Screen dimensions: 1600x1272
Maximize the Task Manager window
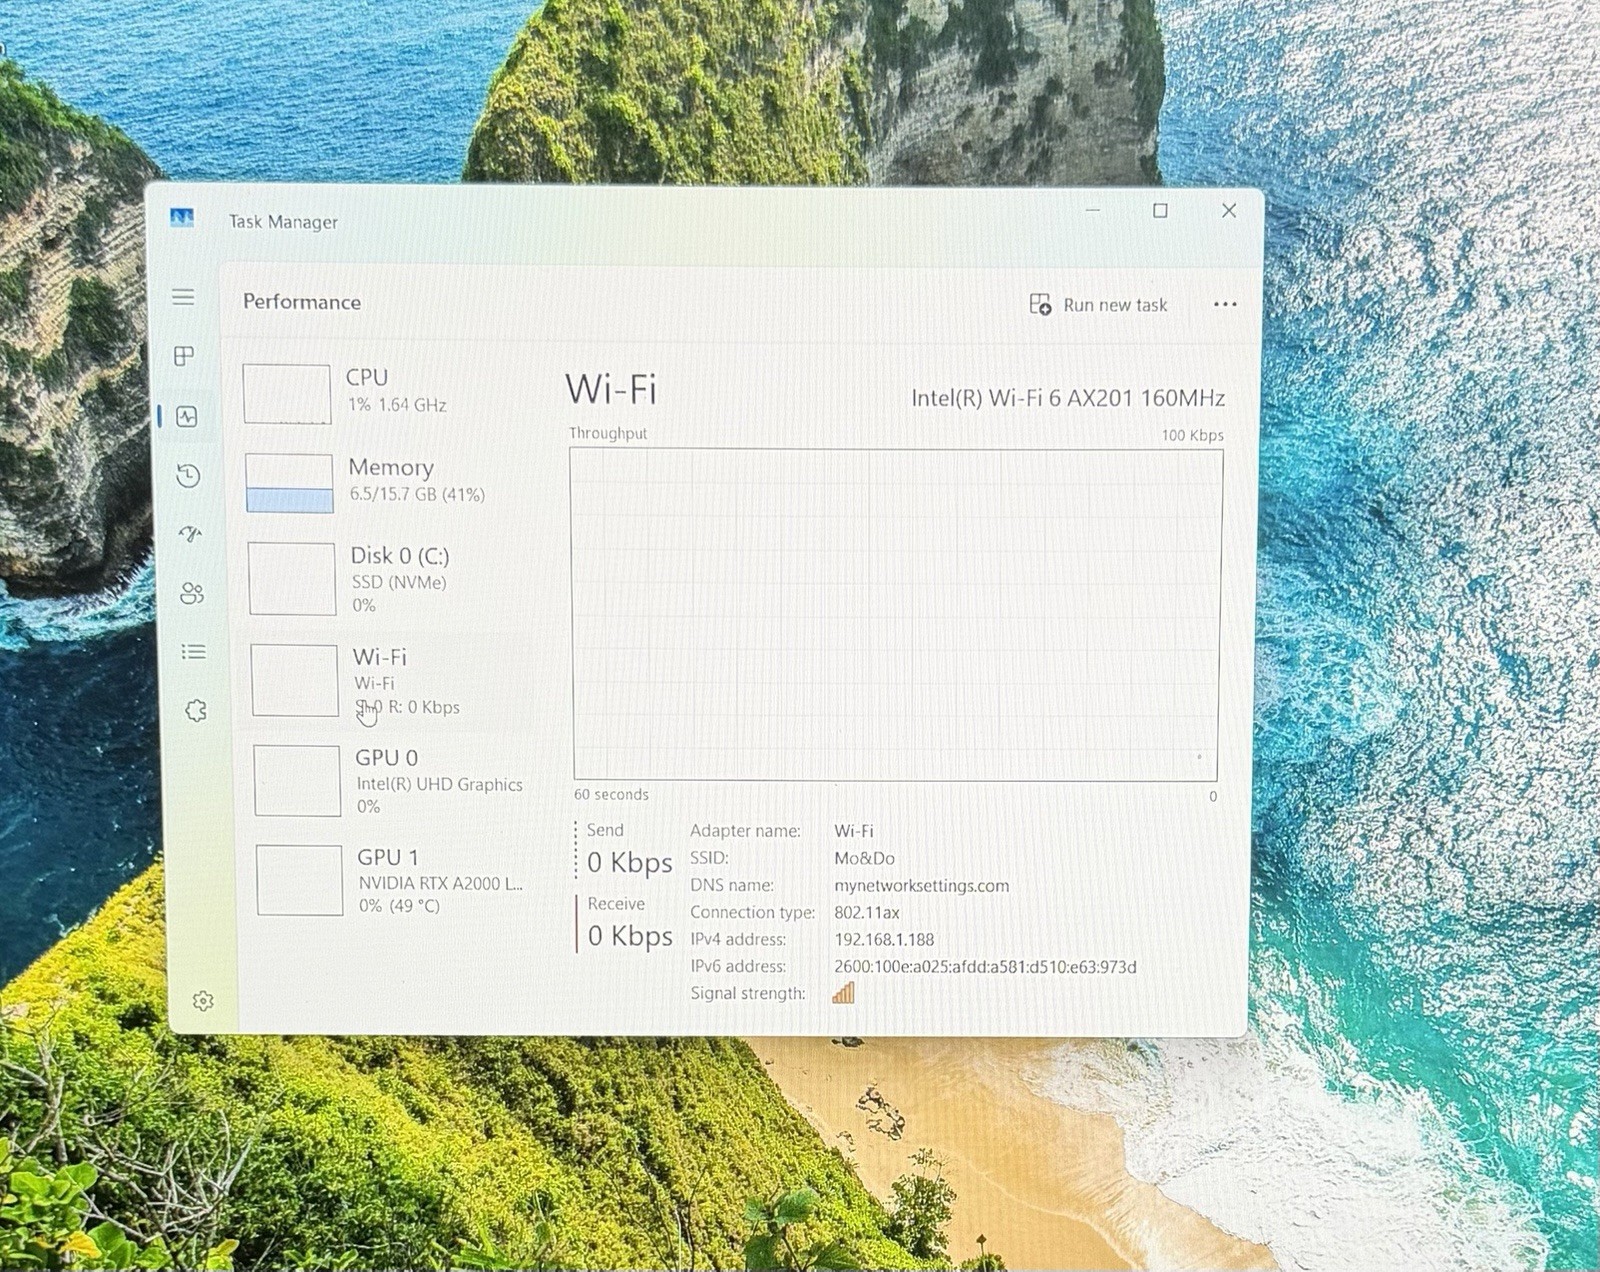(x=1160, y=210)
